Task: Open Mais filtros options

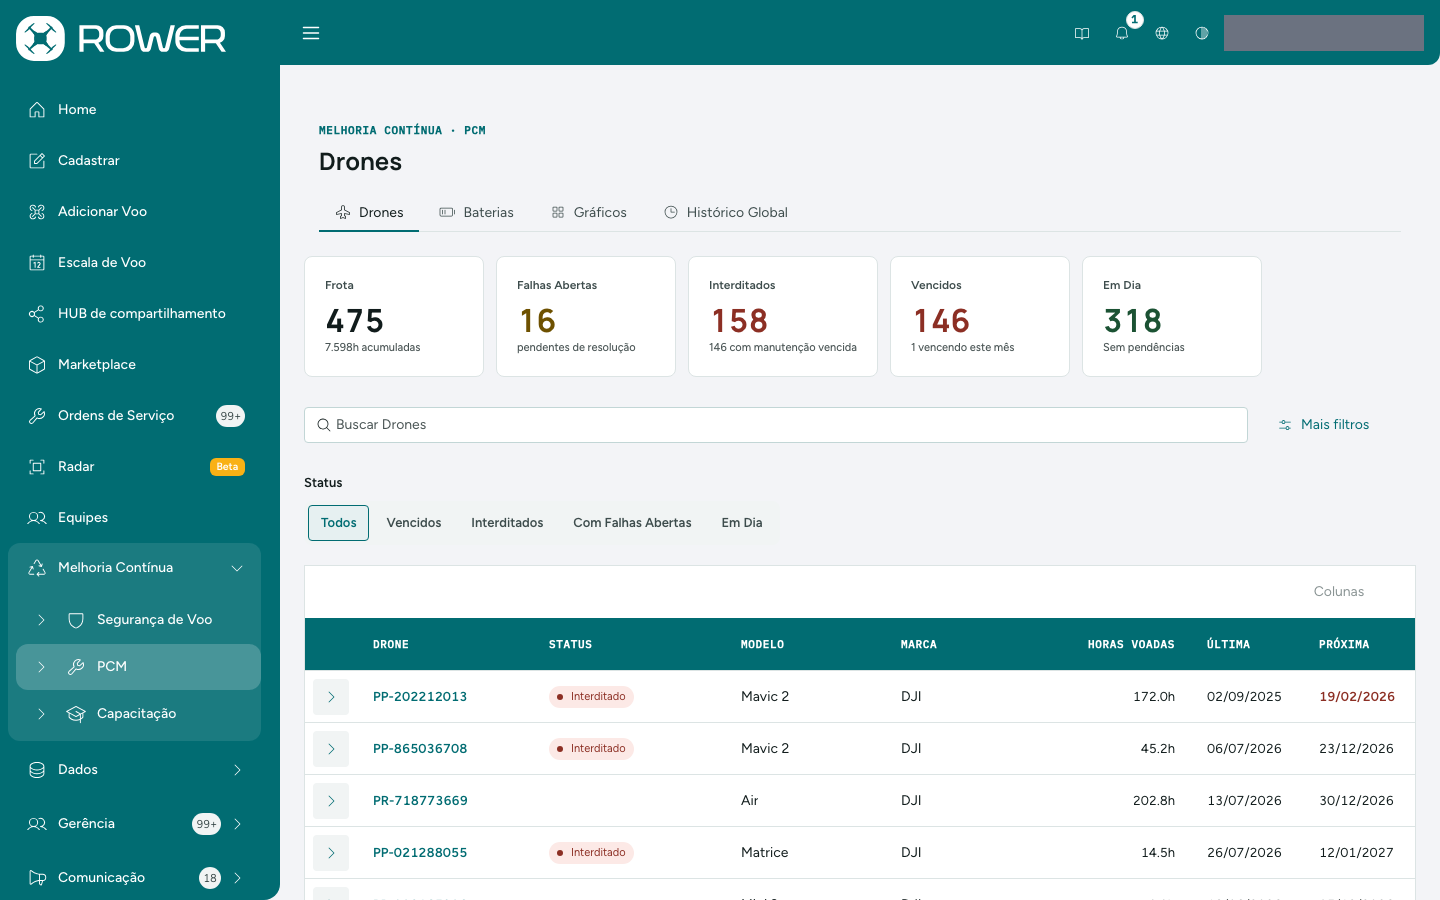Action: click(x=1324, y=425)
